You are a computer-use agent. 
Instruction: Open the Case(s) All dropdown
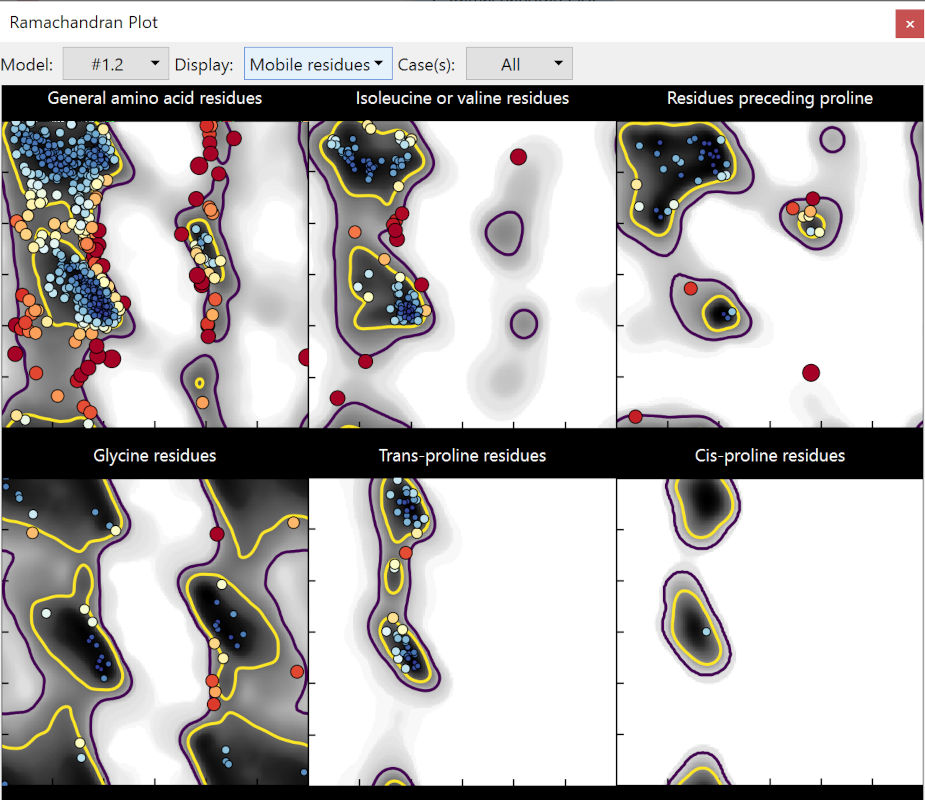(x=519, y=64)
